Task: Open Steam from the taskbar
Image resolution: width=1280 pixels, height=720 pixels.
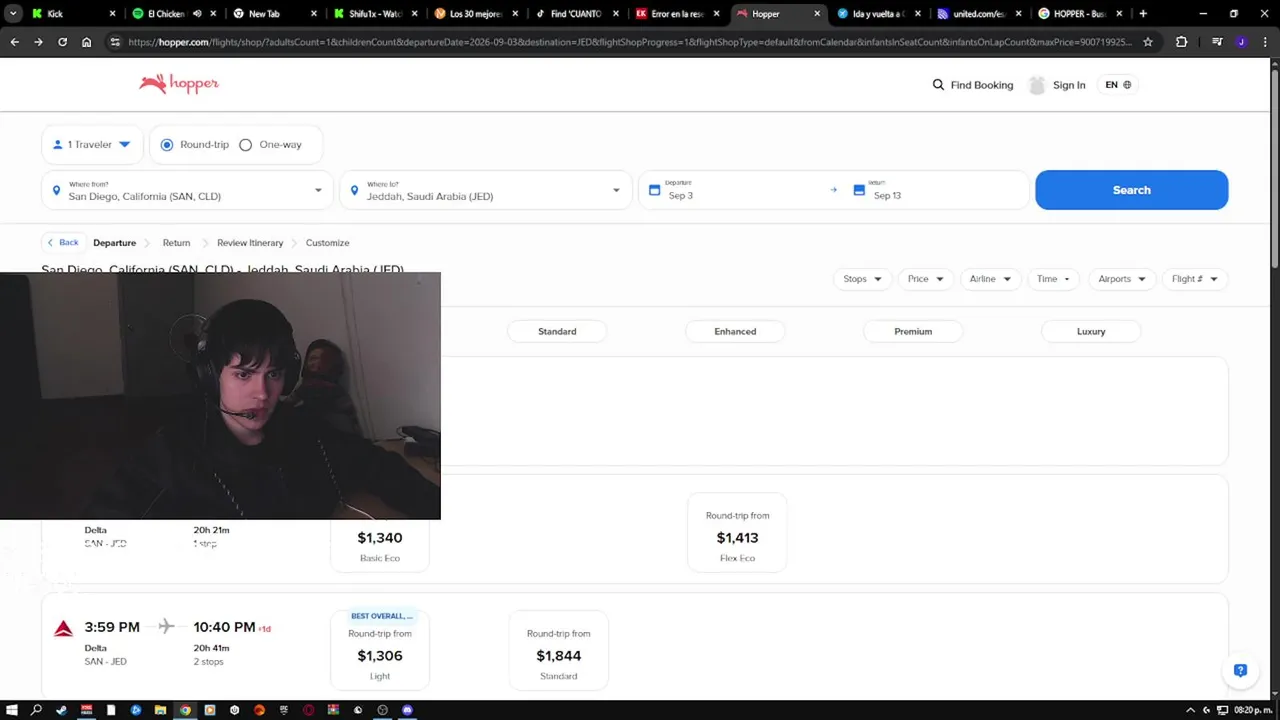Action: (62, 710)
